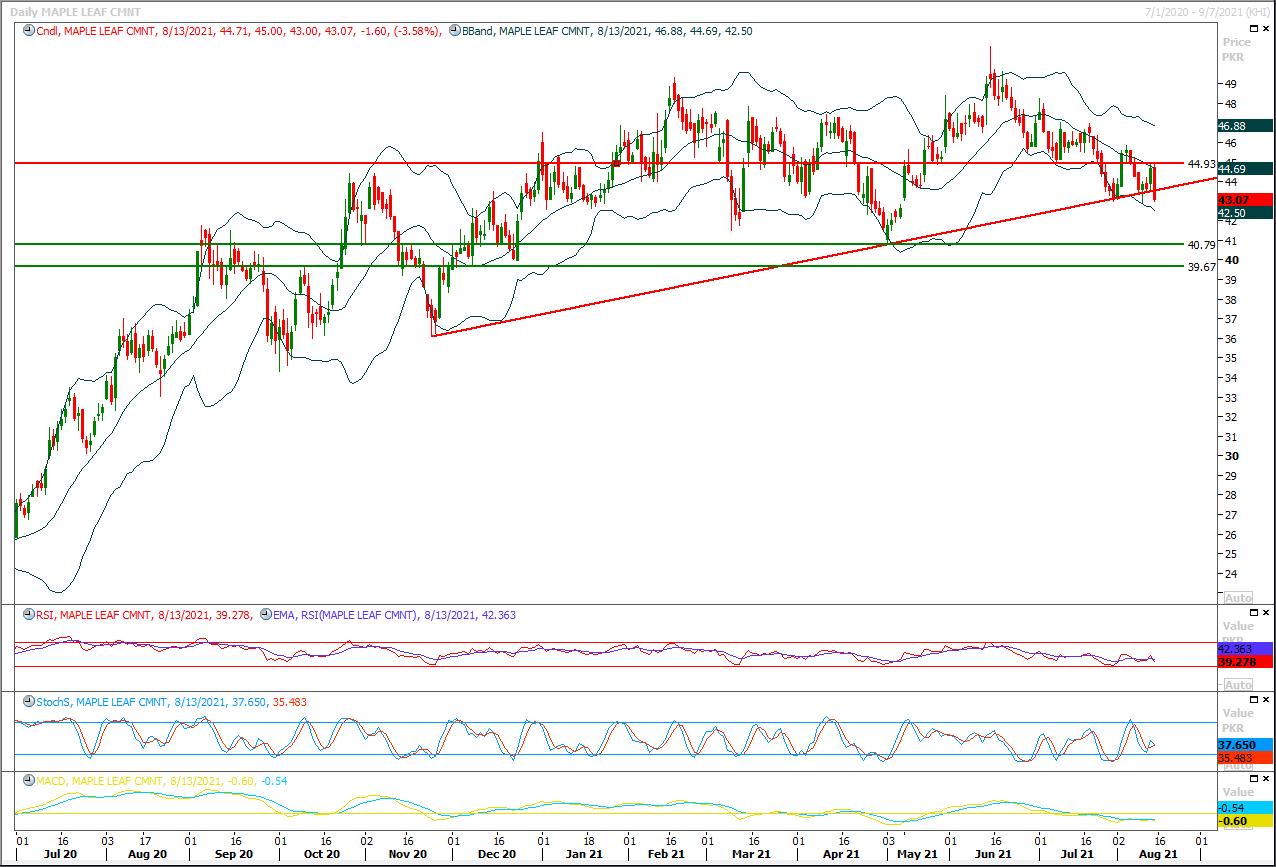This screenshot has height=867, width=1276.
Task: Maximize the RSI indicator pane
Action: pyautogui.click(x=1252, y=613)
